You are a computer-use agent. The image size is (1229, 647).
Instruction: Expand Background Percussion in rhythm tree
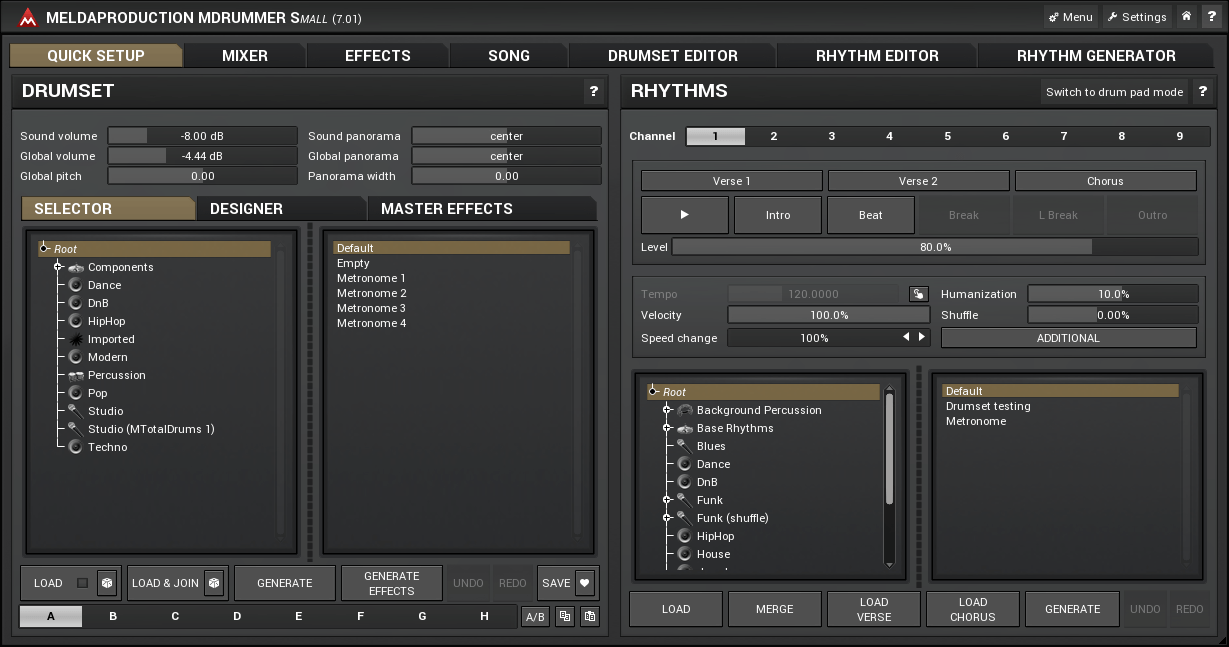(x=667, y=410)
